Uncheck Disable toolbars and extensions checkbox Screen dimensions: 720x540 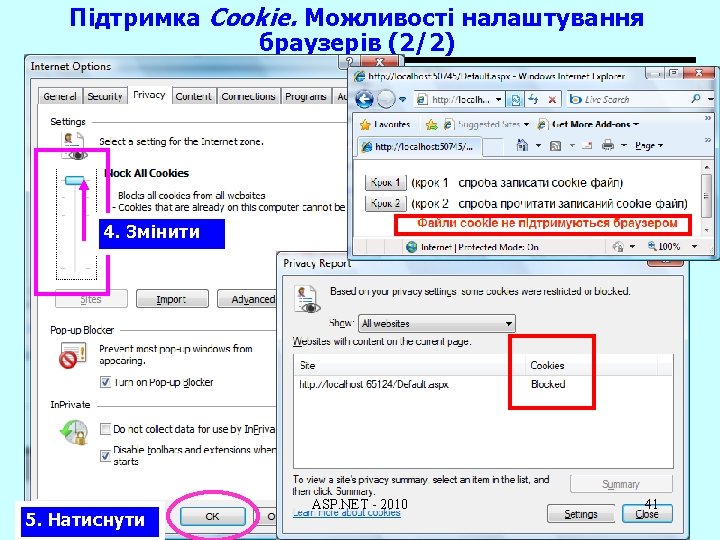105,455
